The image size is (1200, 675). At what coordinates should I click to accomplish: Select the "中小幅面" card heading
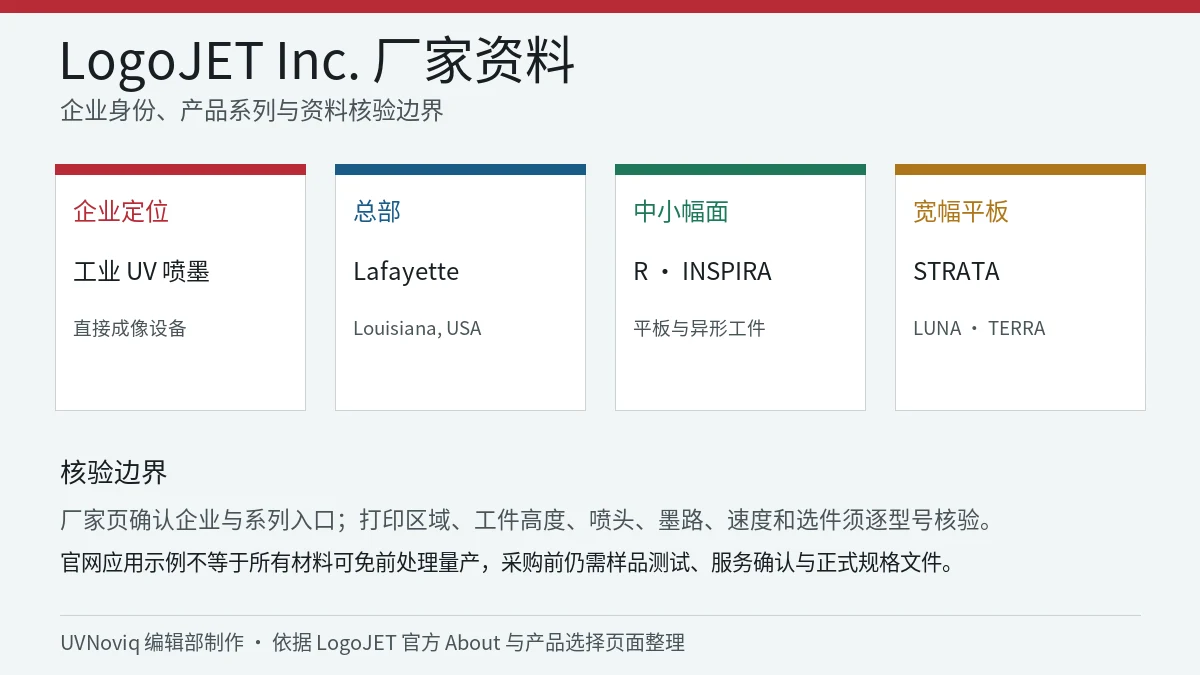point(681,211)
